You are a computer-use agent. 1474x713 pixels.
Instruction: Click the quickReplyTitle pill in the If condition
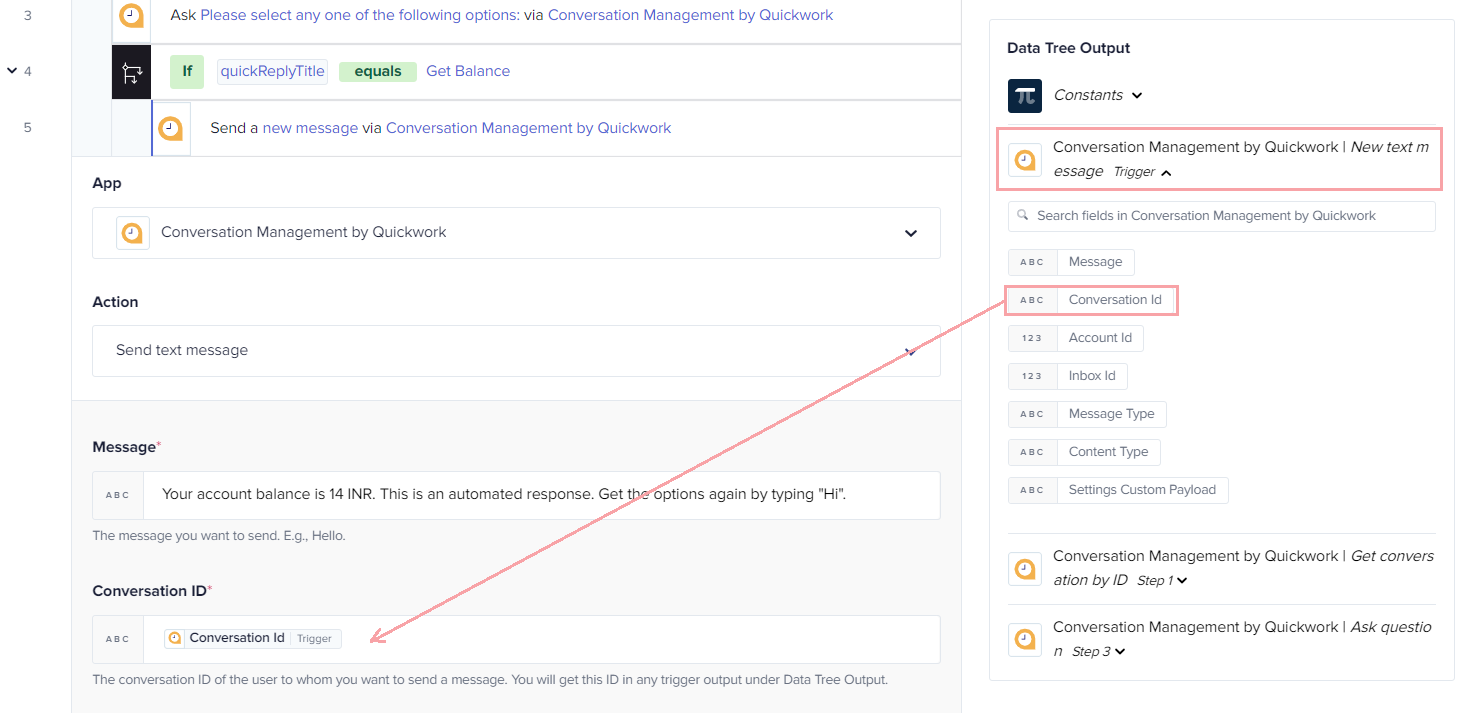272,71
